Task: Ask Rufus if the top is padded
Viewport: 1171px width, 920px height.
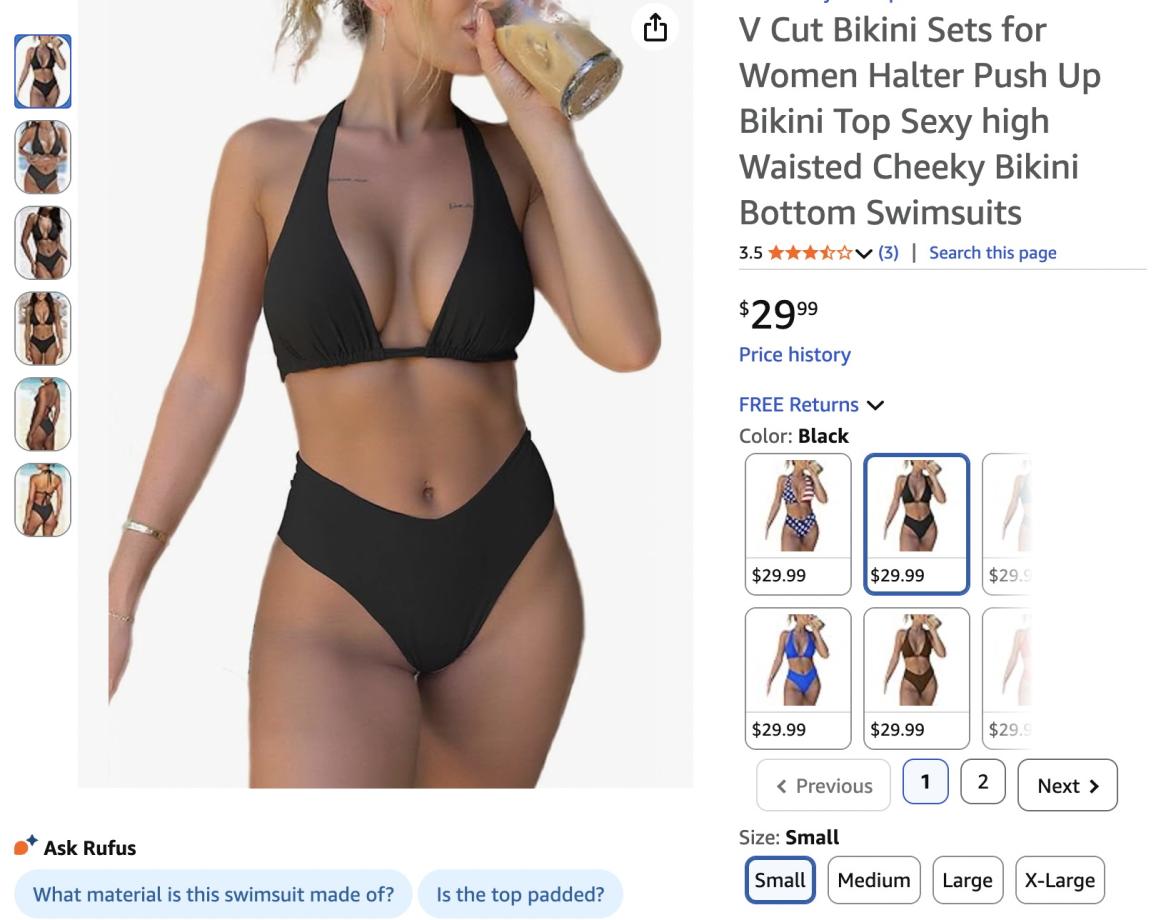Action: [520, 894]
